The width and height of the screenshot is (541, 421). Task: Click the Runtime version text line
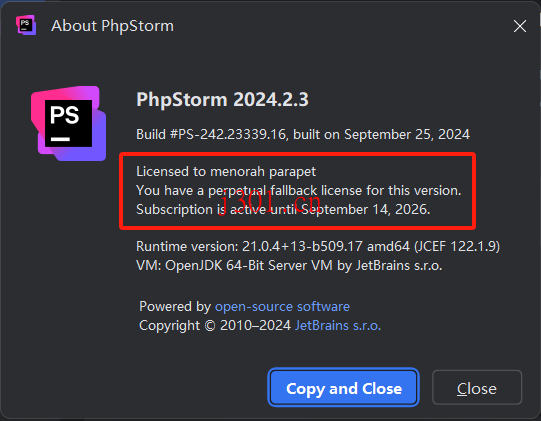(318, 246)
